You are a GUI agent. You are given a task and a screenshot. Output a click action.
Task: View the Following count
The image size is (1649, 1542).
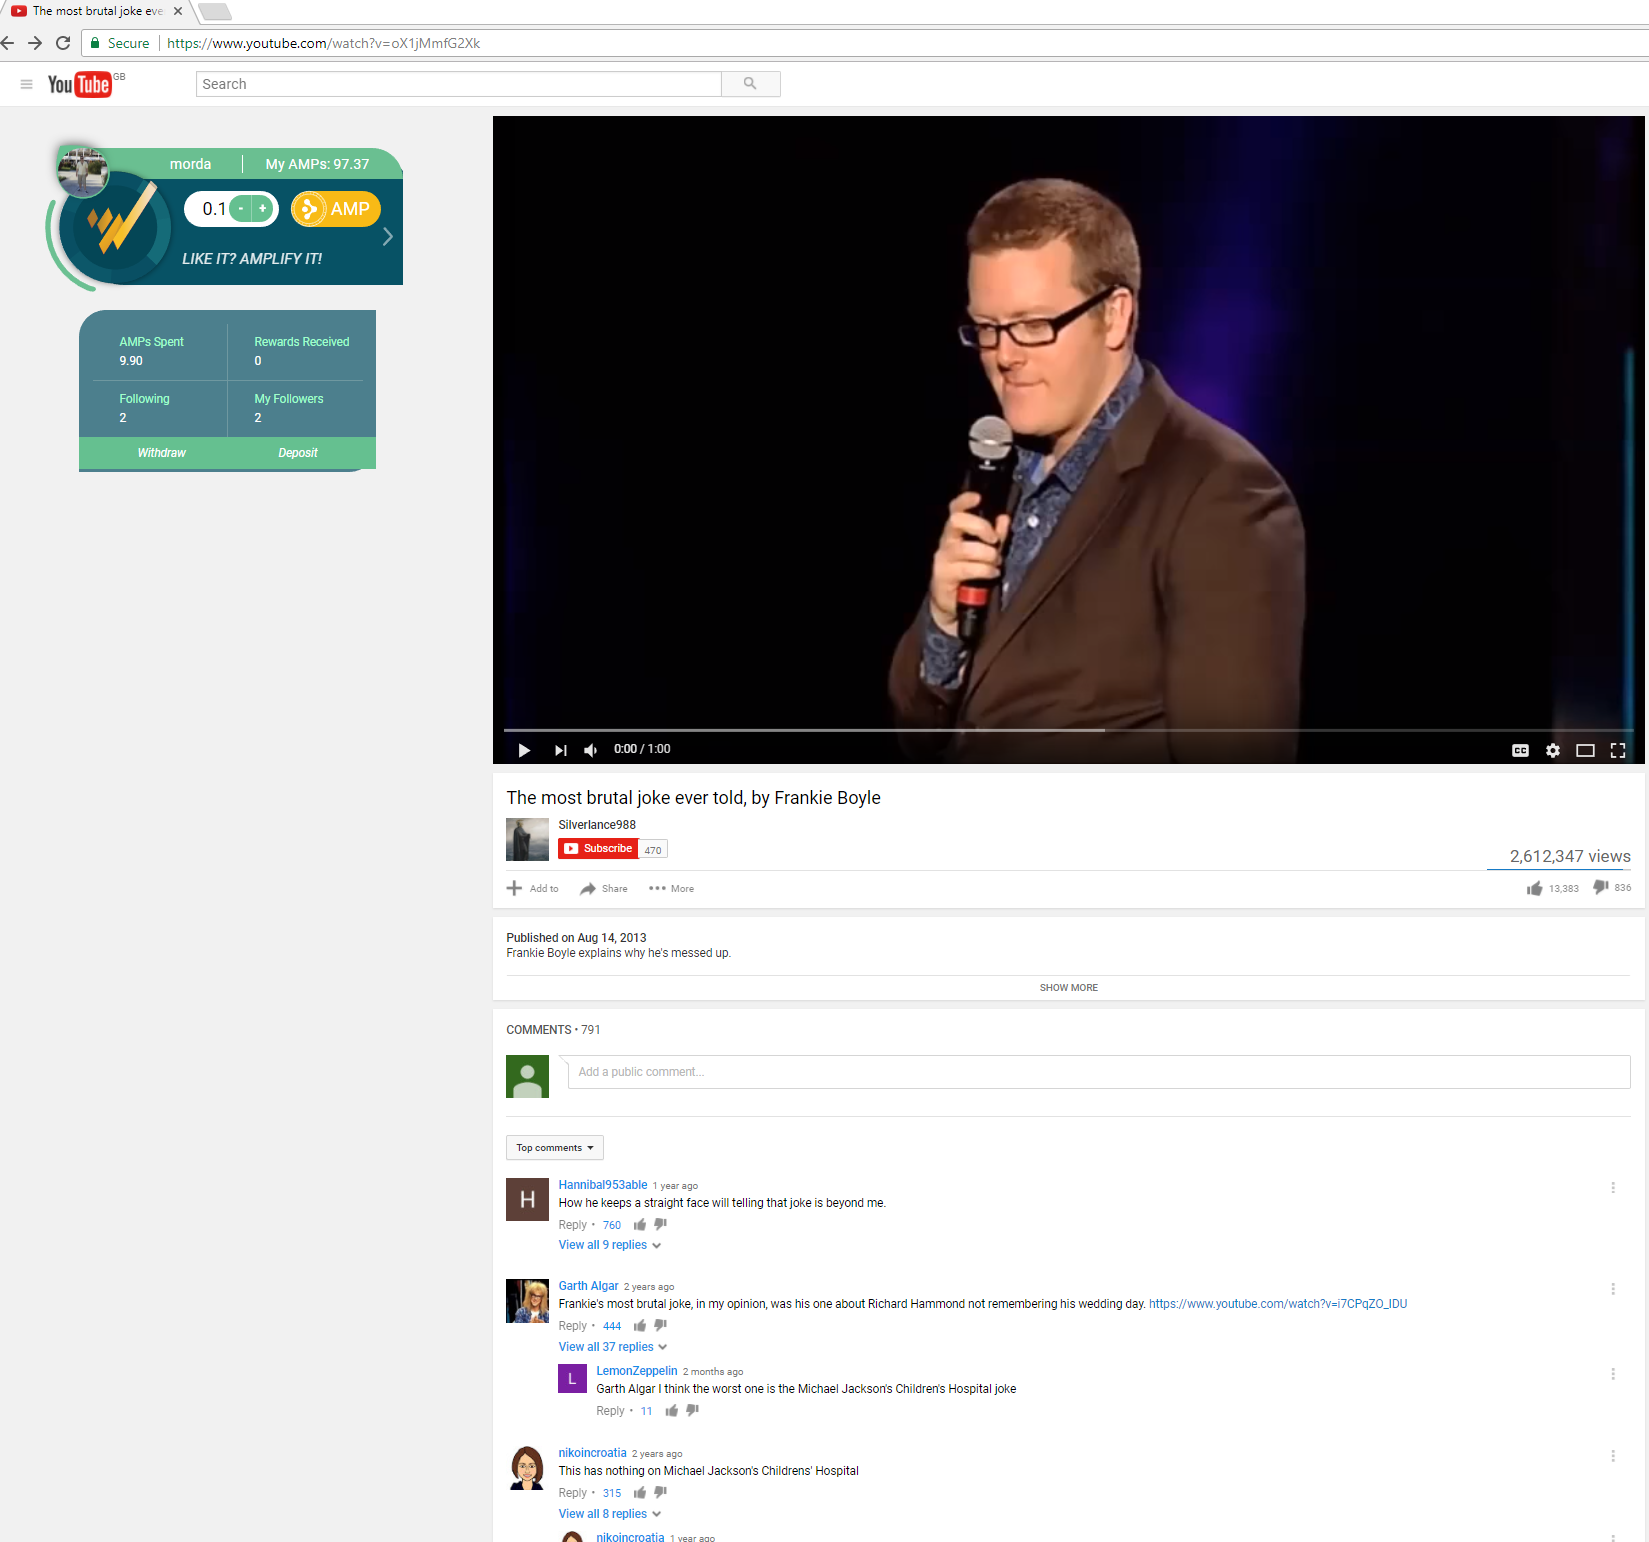(144, 408)
